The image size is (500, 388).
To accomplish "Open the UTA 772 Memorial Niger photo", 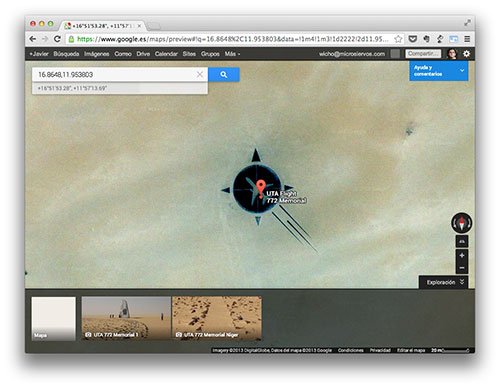I will (x=217, y=318).
